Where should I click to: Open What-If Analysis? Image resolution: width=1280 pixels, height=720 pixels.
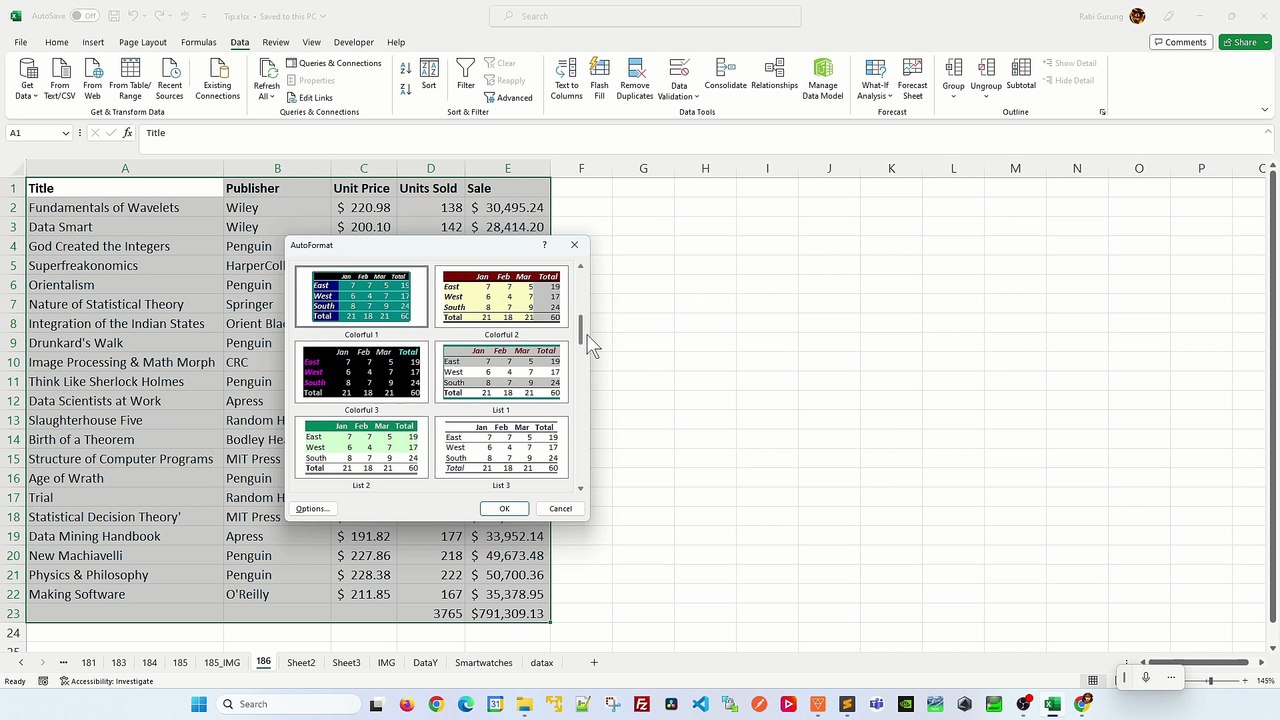pyautogui.click(x=875, y=79)
